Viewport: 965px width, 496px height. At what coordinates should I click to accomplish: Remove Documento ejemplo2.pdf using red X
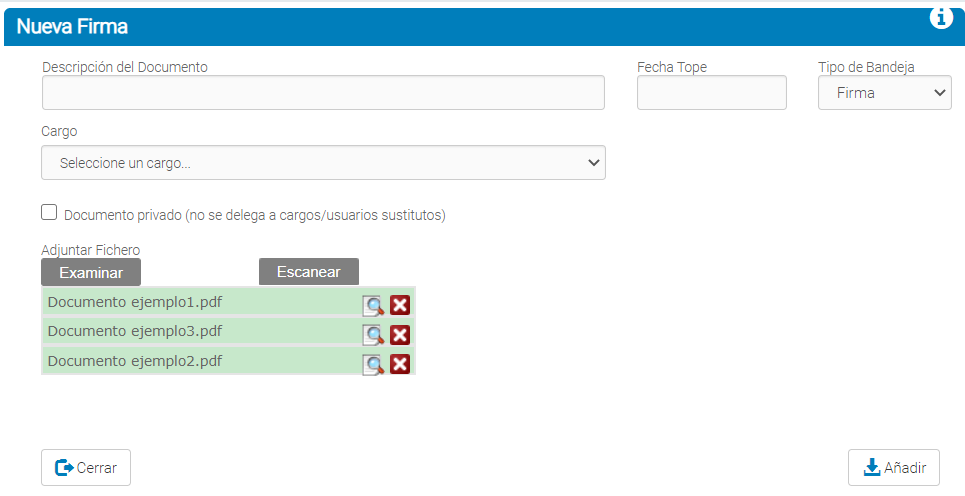pyautogui.click(x=400, y=364)
